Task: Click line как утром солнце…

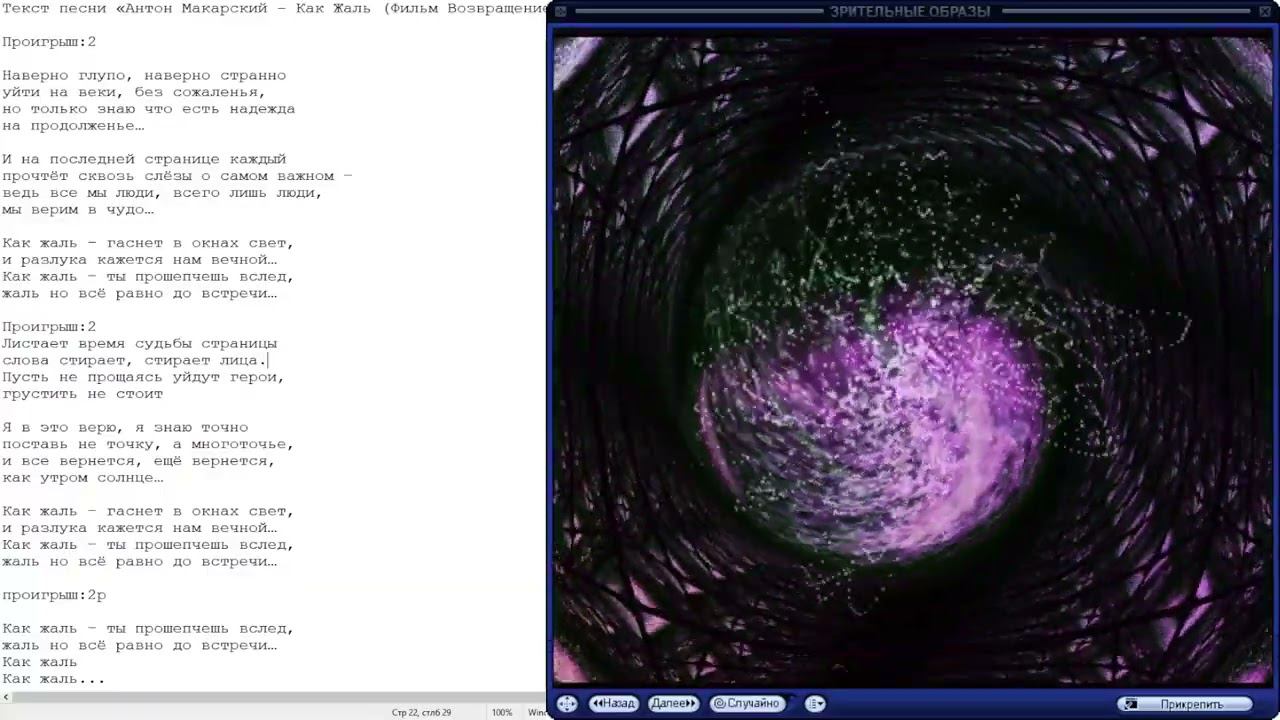Action: click(82, 478)
